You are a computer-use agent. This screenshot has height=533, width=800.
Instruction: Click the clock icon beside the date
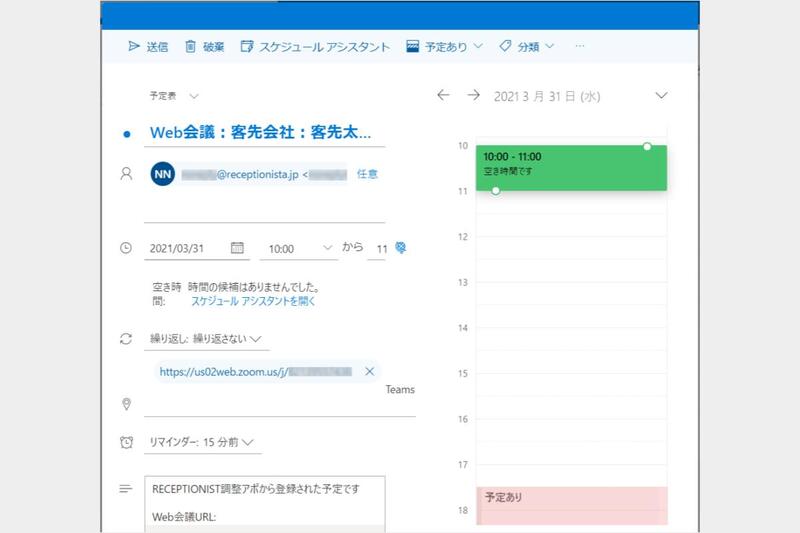tap(126, 248)
